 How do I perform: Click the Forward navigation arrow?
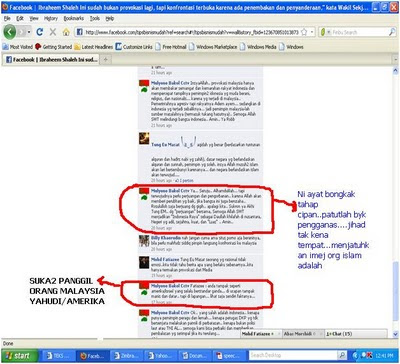[22, 32]
